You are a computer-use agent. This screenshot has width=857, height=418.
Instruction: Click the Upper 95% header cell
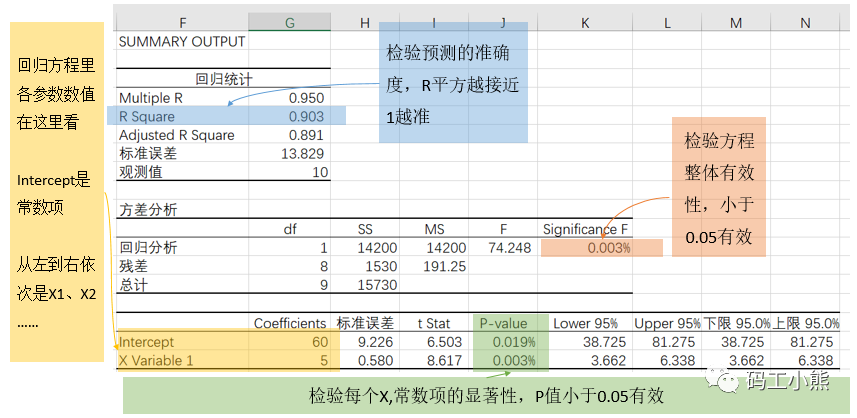(667, 323)
